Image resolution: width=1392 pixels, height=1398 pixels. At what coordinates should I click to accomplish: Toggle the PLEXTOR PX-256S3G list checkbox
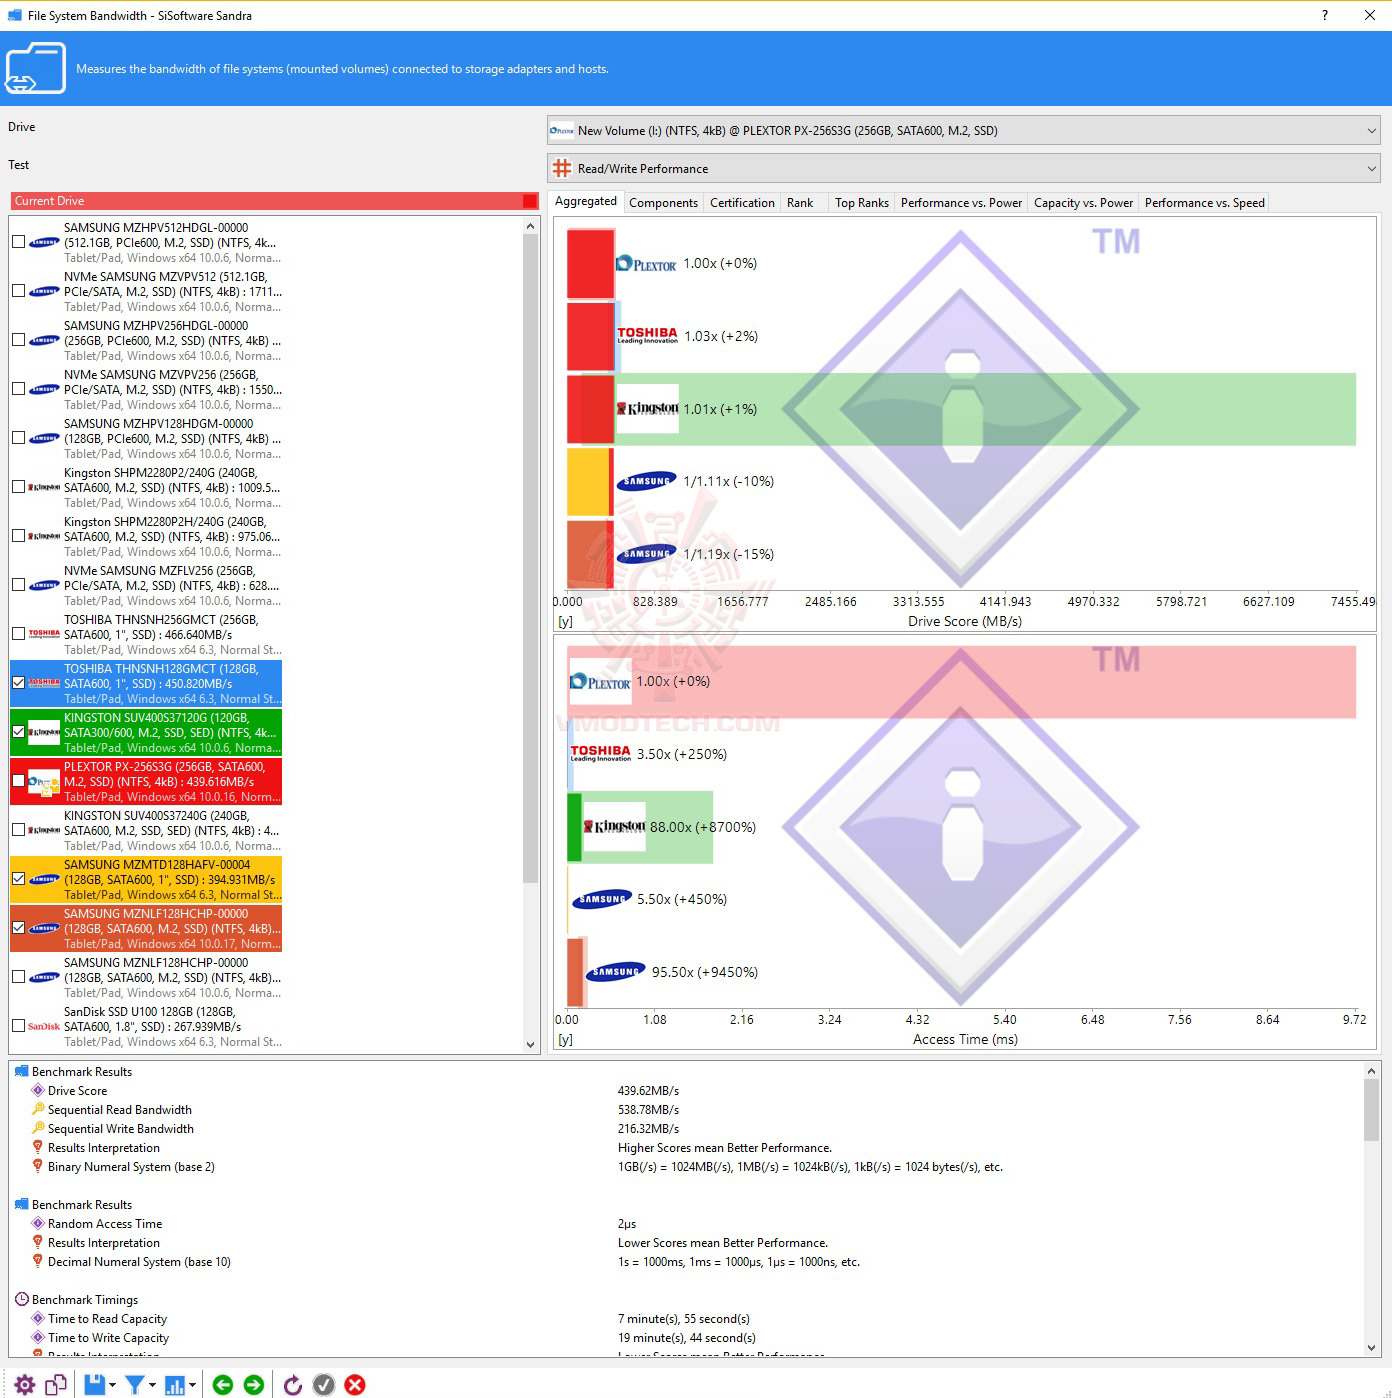(x=19, y=781)
